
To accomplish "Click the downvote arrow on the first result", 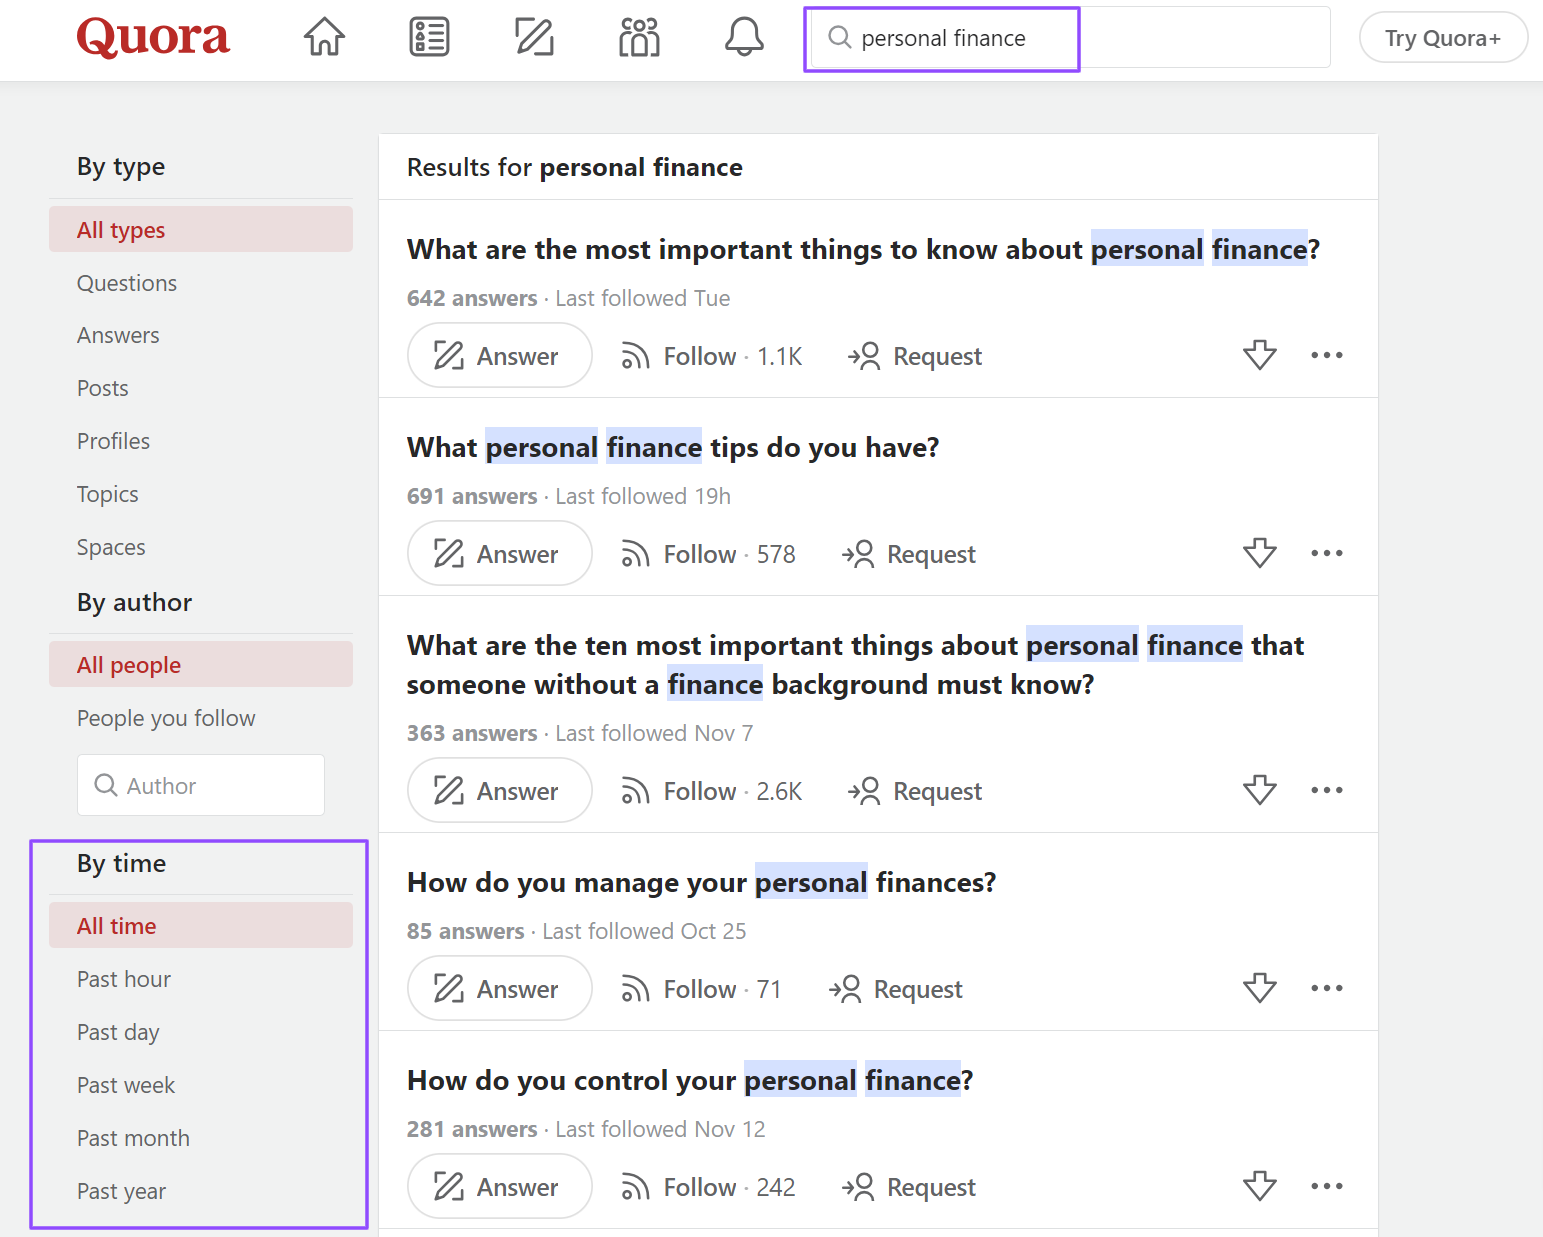I will (1259, 355).
